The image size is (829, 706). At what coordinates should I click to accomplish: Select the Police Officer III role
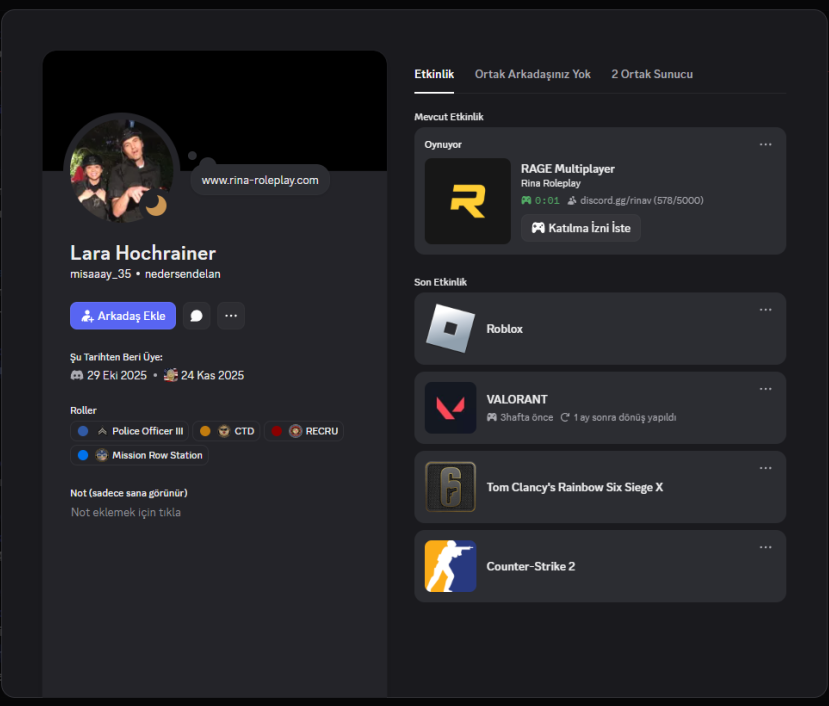130,431
